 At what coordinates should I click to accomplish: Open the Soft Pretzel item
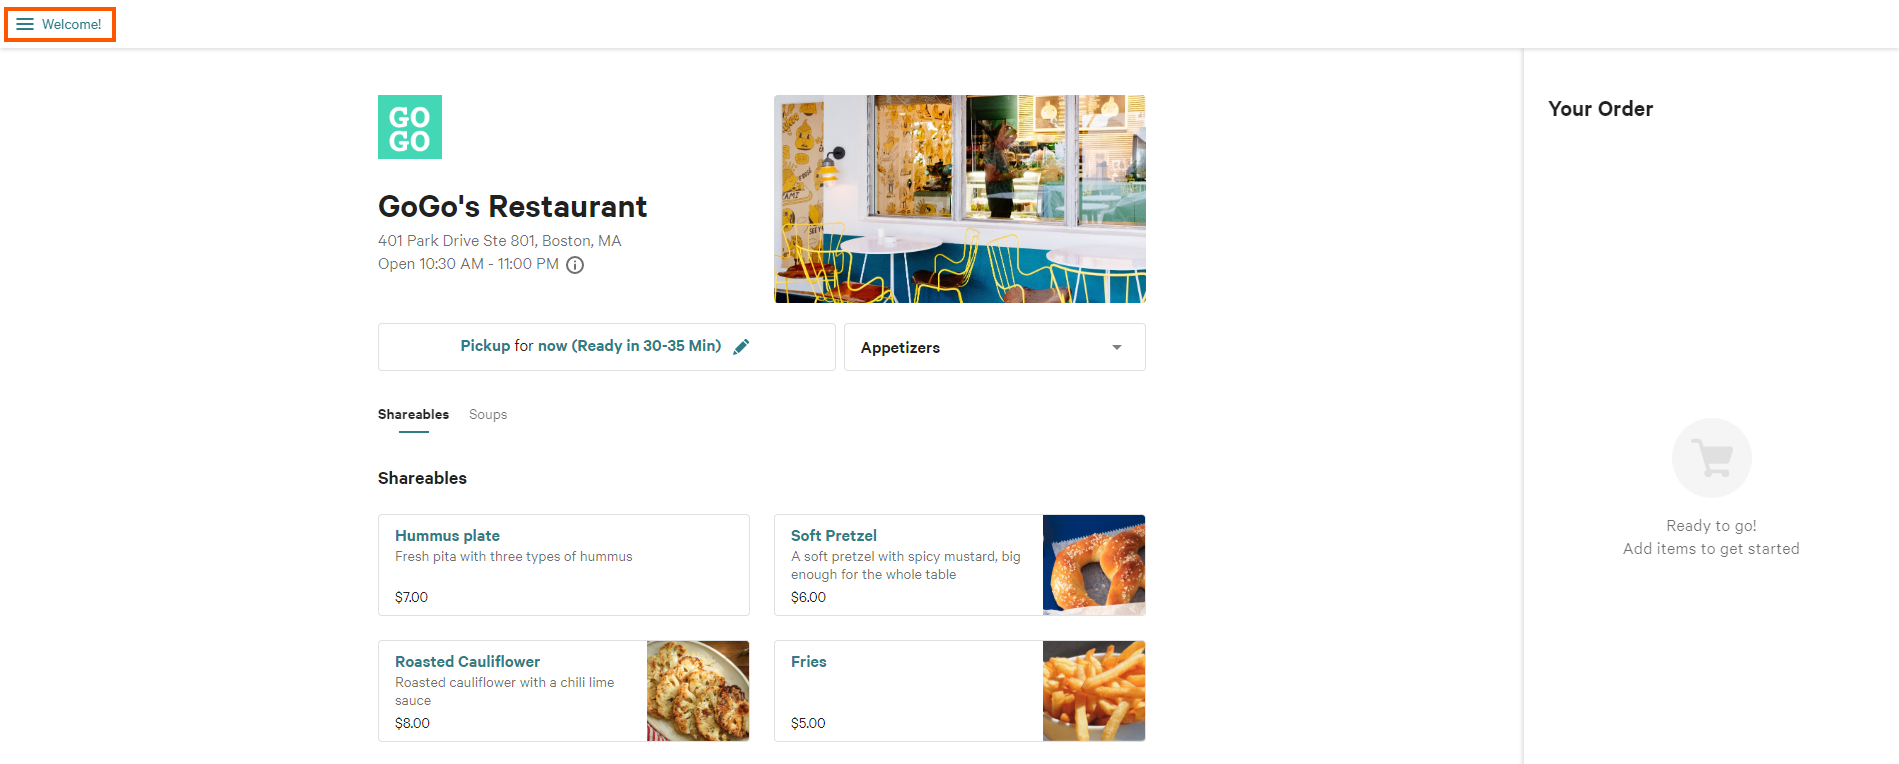click(960, 565)
